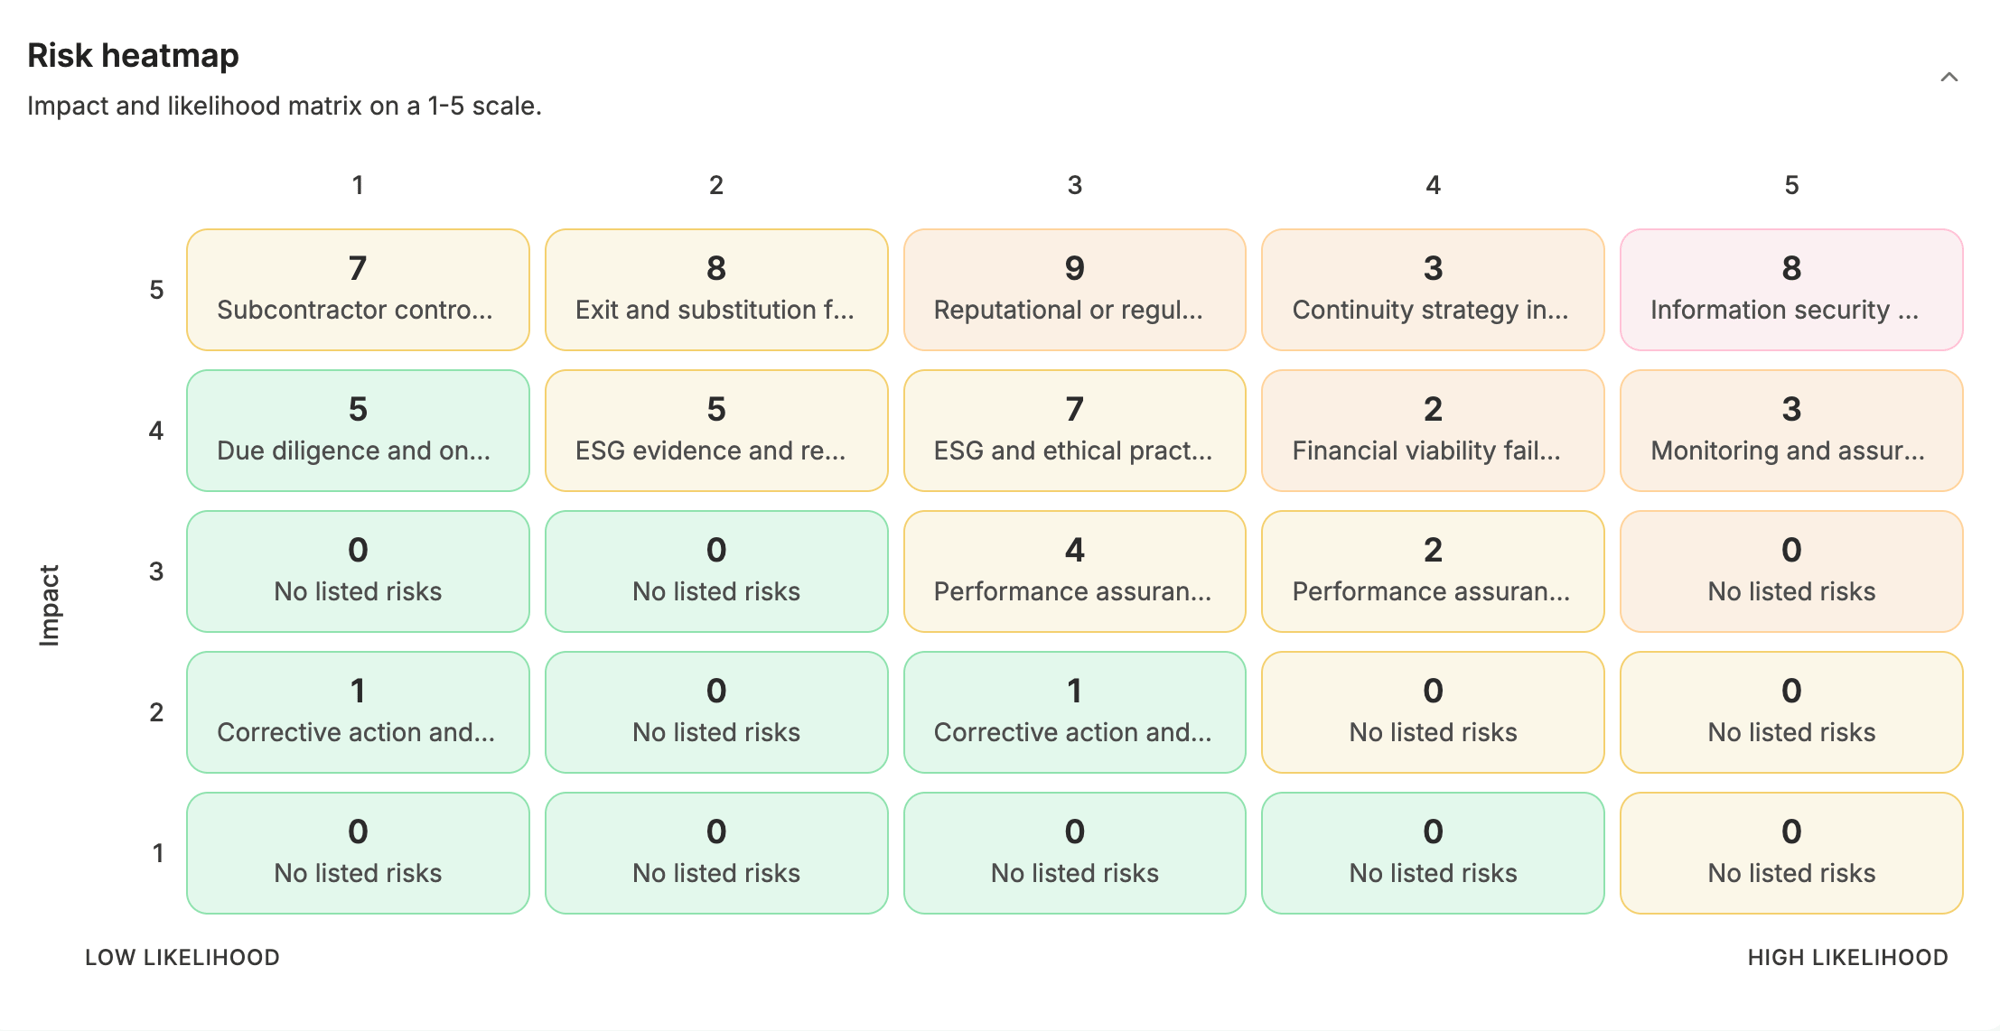This screenshot has height=1031, width=2000.
Task: Open the Information security cell with 8 risks
Action: pos(1791,290)
